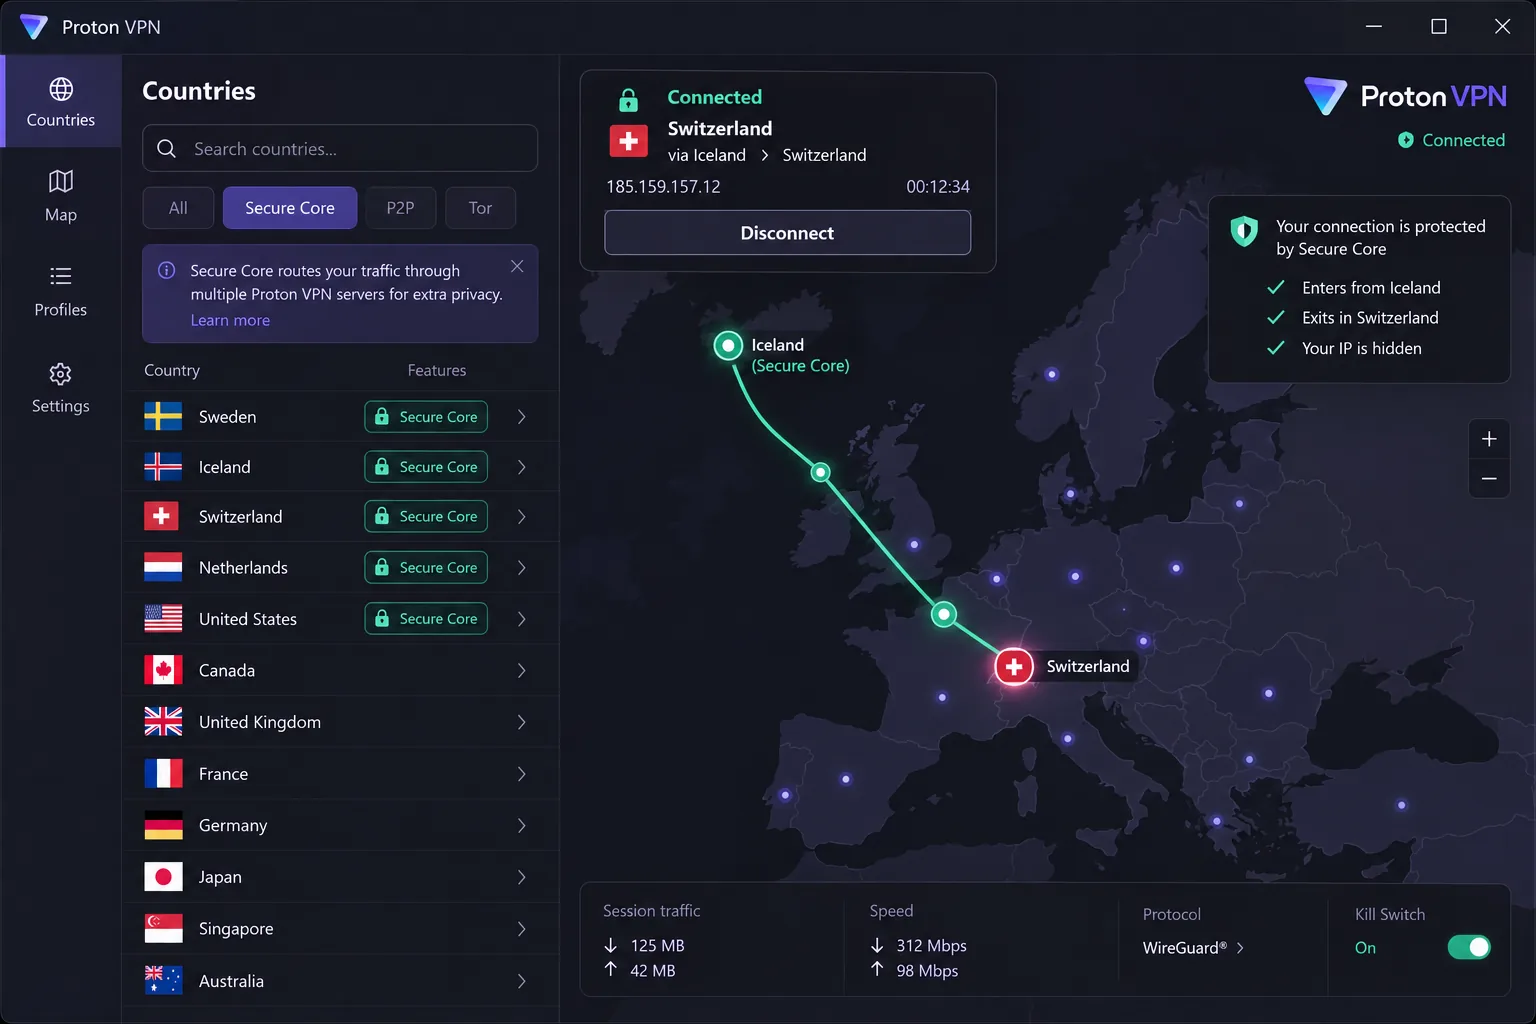Click the Japan flag icon

pyautogui.click(x=163, y=877)
